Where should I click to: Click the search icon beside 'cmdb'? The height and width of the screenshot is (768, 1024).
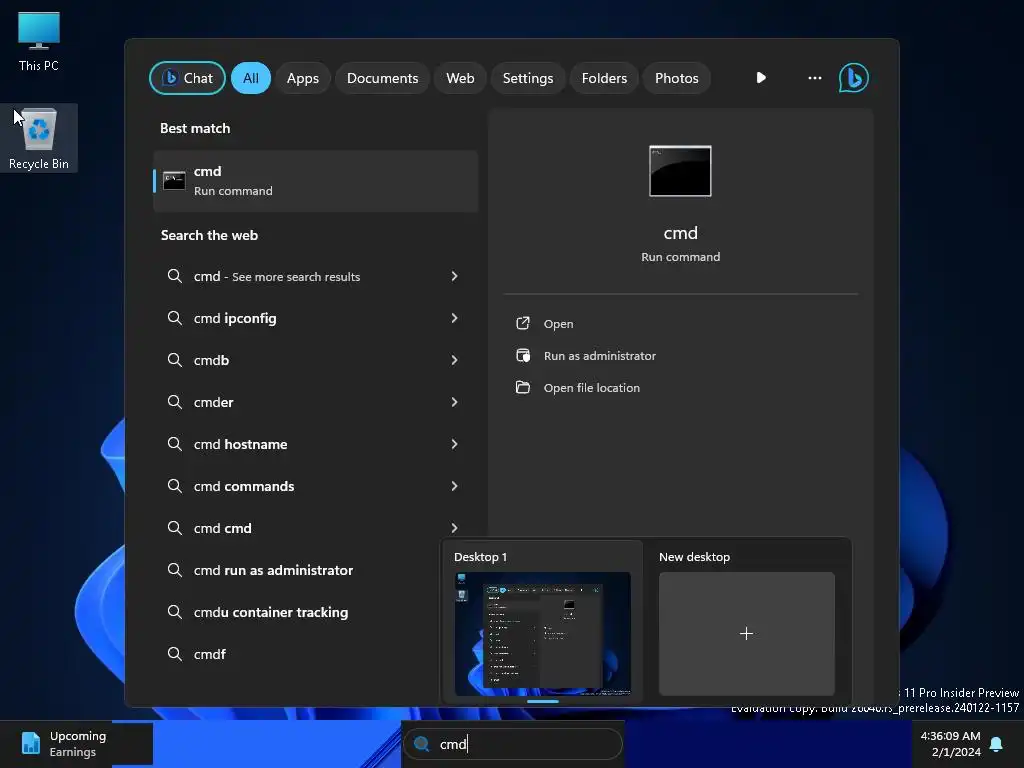[174, 360]
